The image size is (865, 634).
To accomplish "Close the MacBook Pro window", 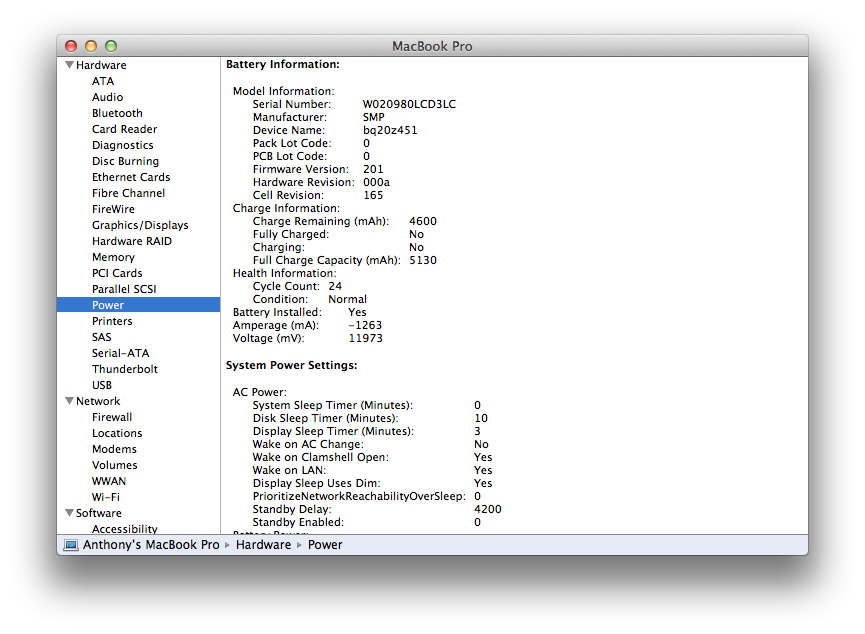I will pos(71,46).
